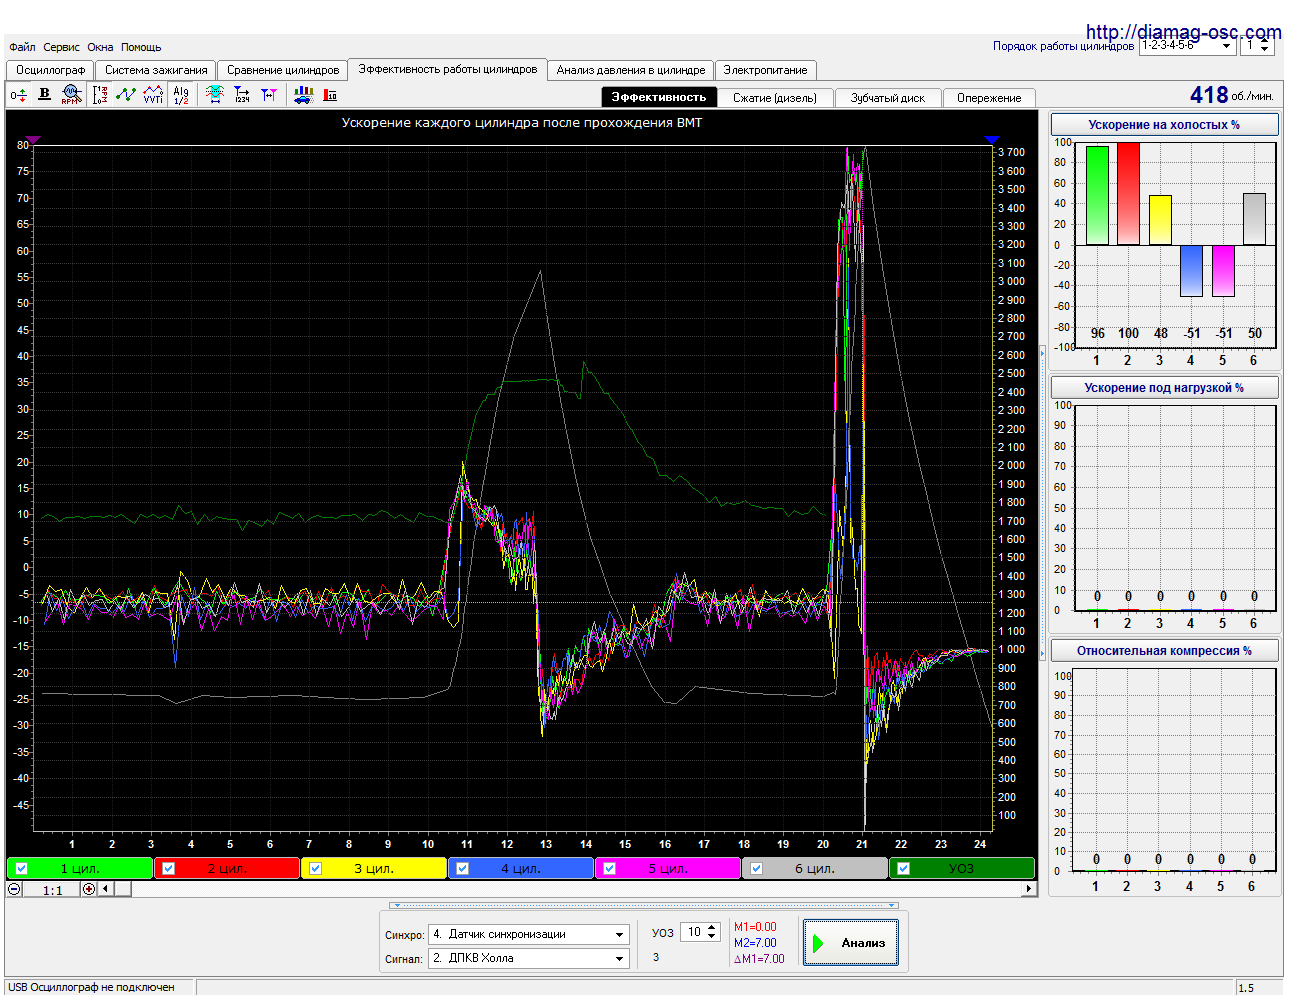This screenshot has width=1296, height=1000.
Task: Open the Сервис menu
Action: click(x=61, y=47)
